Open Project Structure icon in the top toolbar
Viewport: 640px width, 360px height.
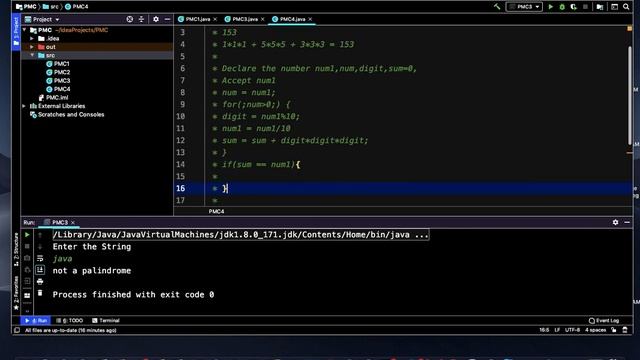(x=600, y=7)
